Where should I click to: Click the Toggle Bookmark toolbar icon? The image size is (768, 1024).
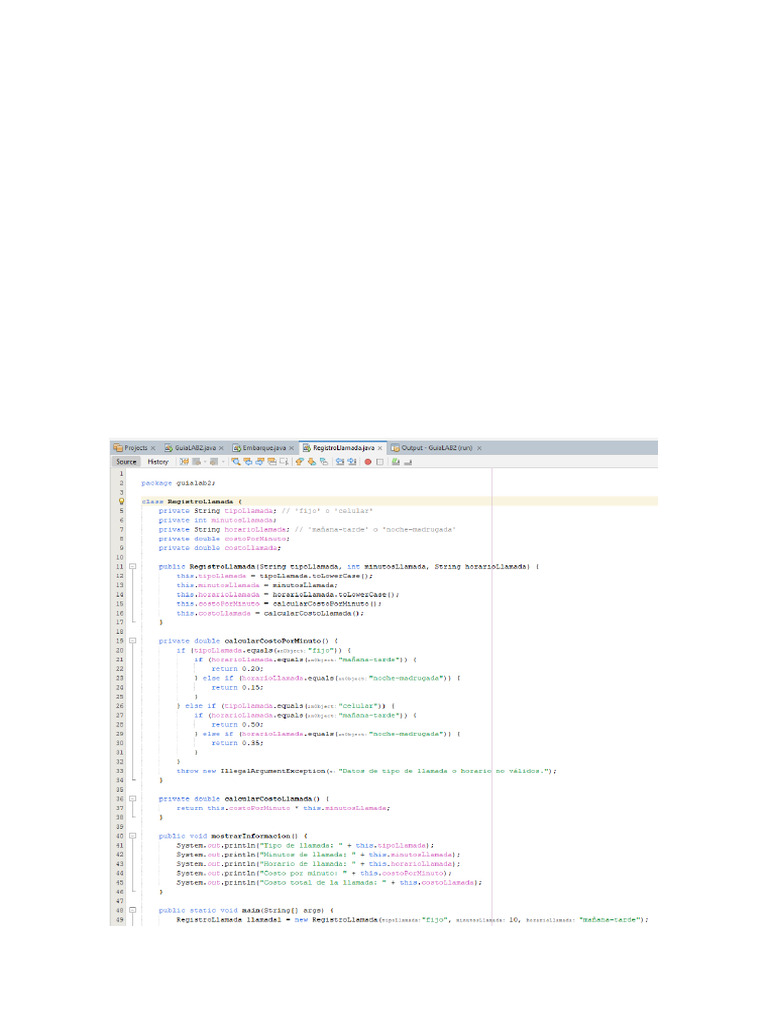click(322, 462)
